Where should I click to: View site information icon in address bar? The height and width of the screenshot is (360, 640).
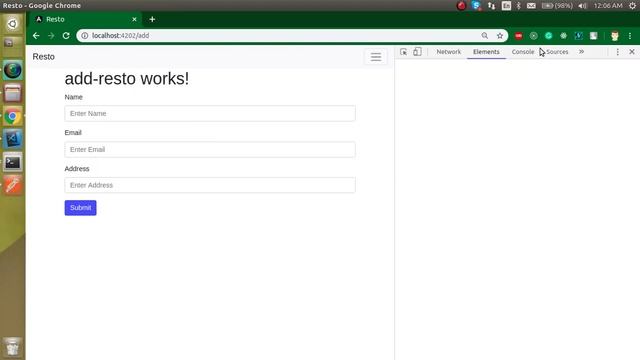click(x=84, y=36)
